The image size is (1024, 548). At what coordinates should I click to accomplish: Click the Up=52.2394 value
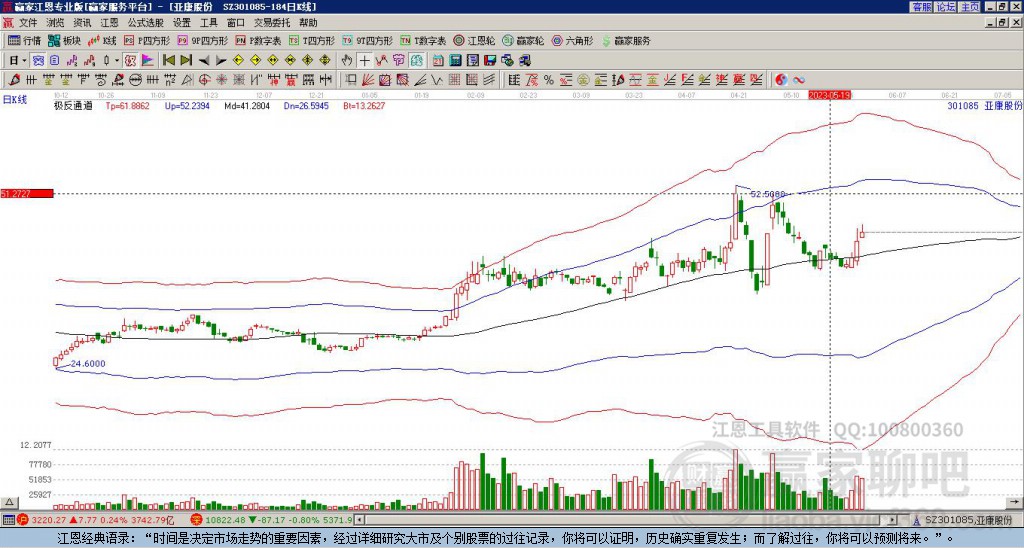click(x=187, y=105)
